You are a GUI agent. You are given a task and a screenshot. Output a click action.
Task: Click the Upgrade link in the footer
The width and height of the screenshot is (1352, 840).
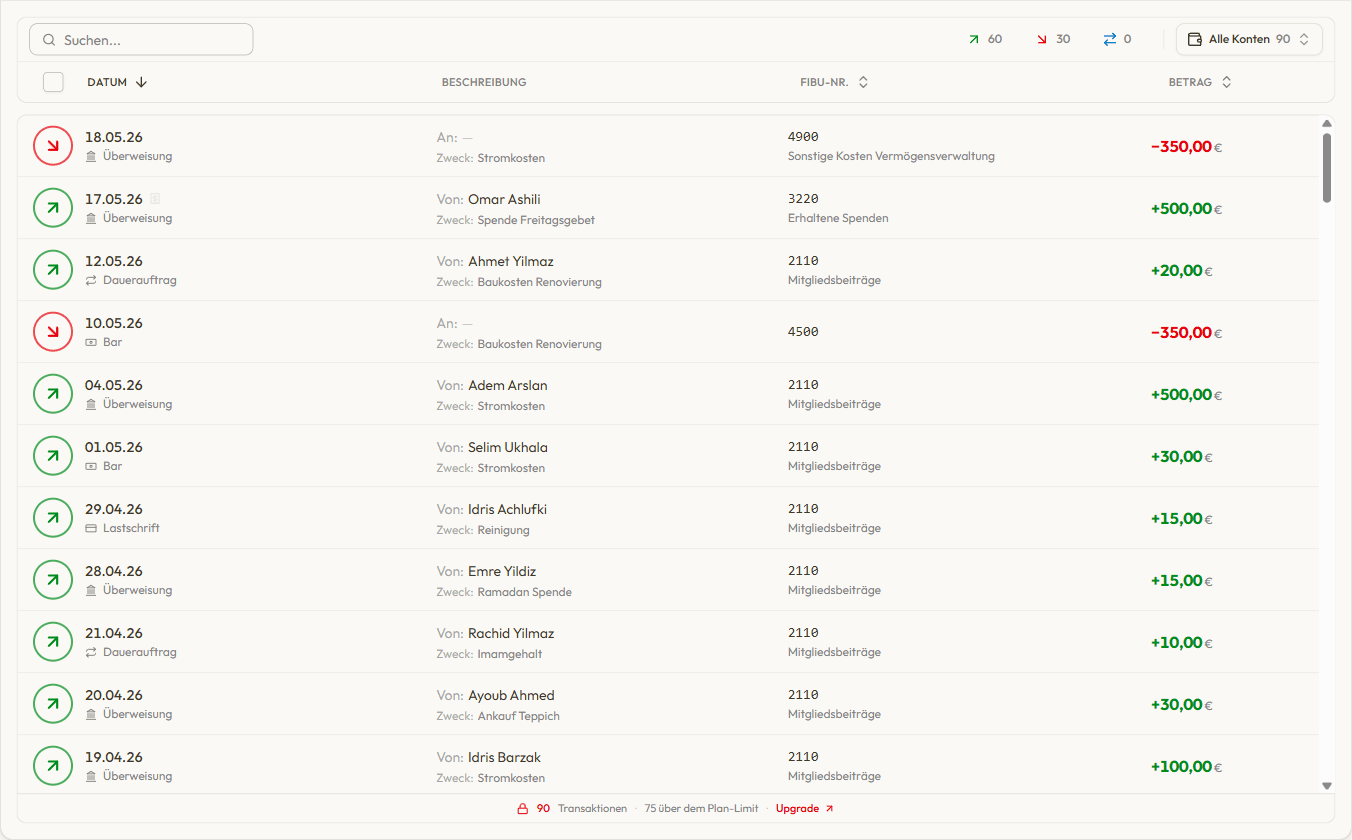coord(805,809)
